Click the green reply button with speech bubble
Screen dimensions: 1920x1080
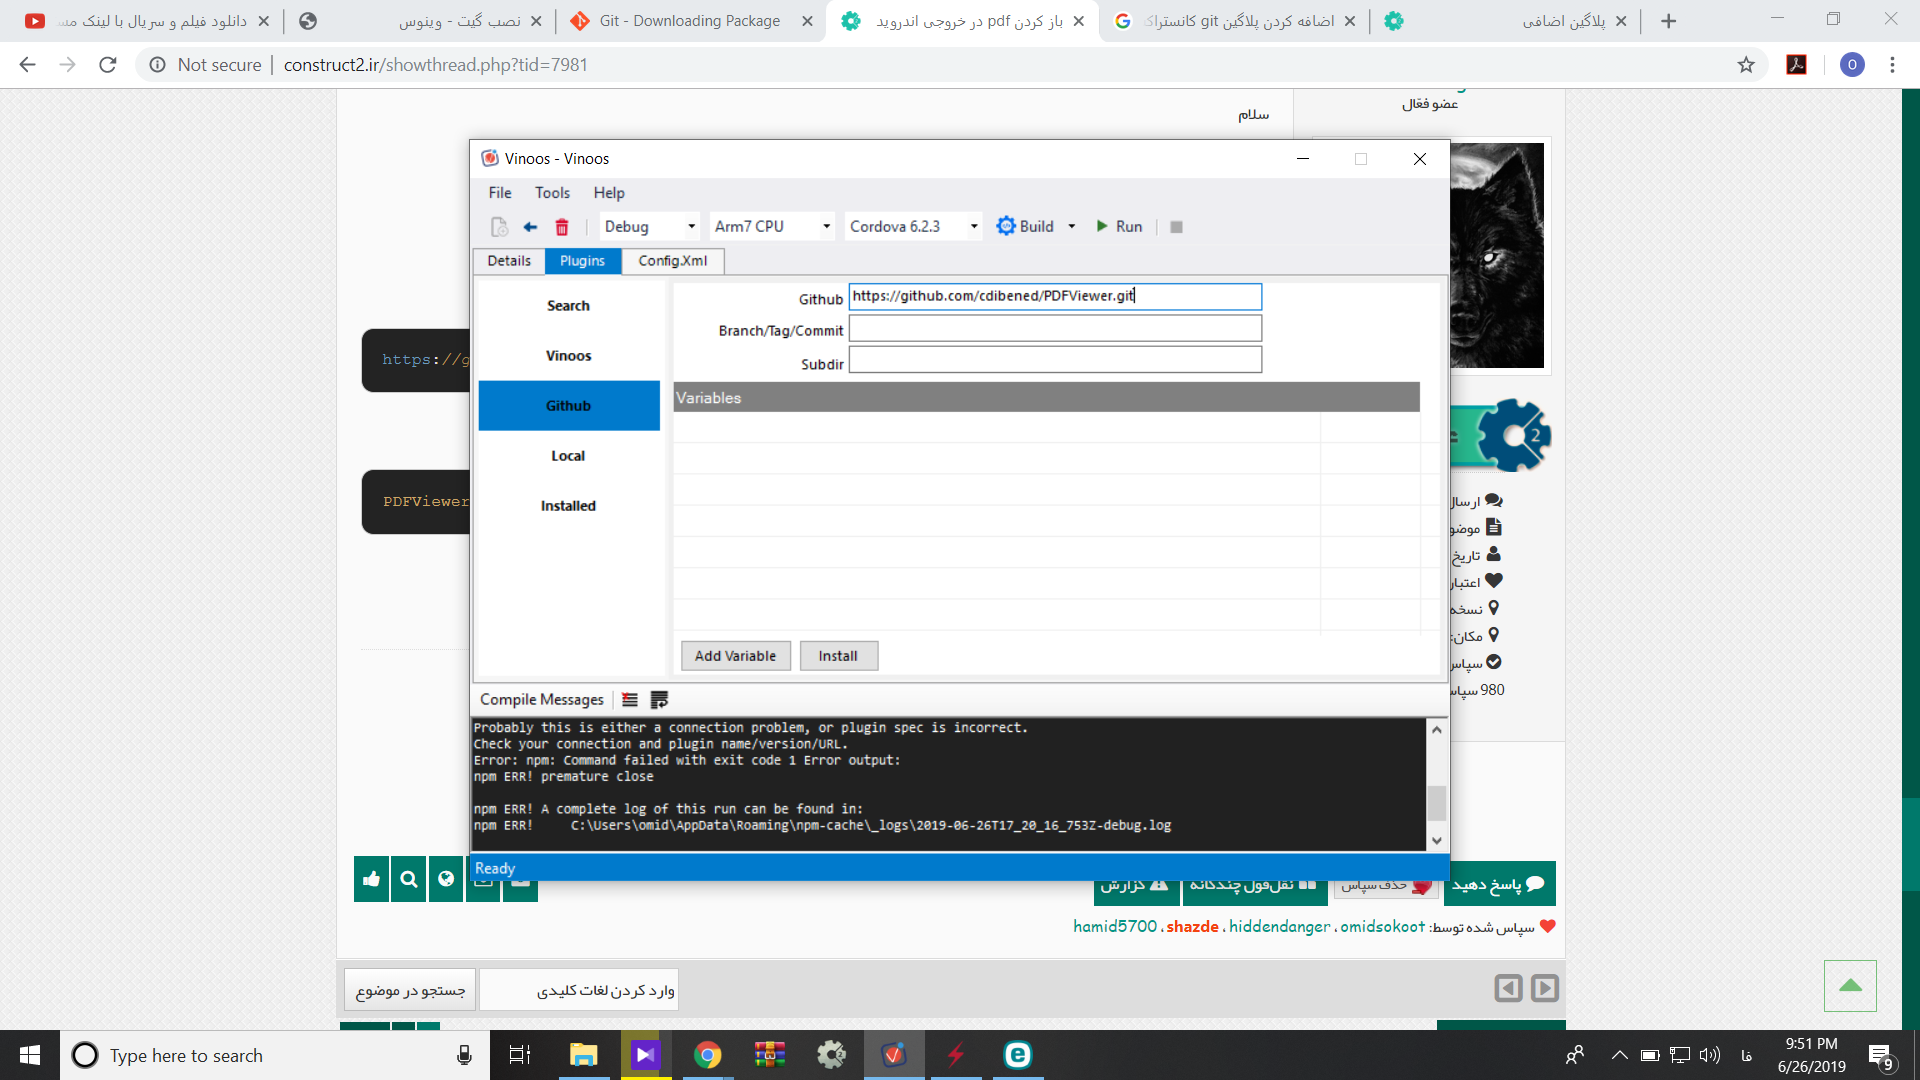click(1499, 884)
